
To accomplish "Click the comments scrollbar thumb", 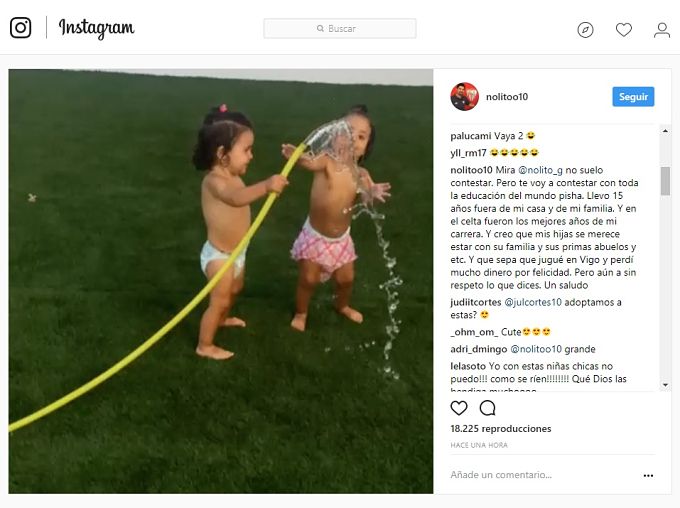I will click(665, 181).
